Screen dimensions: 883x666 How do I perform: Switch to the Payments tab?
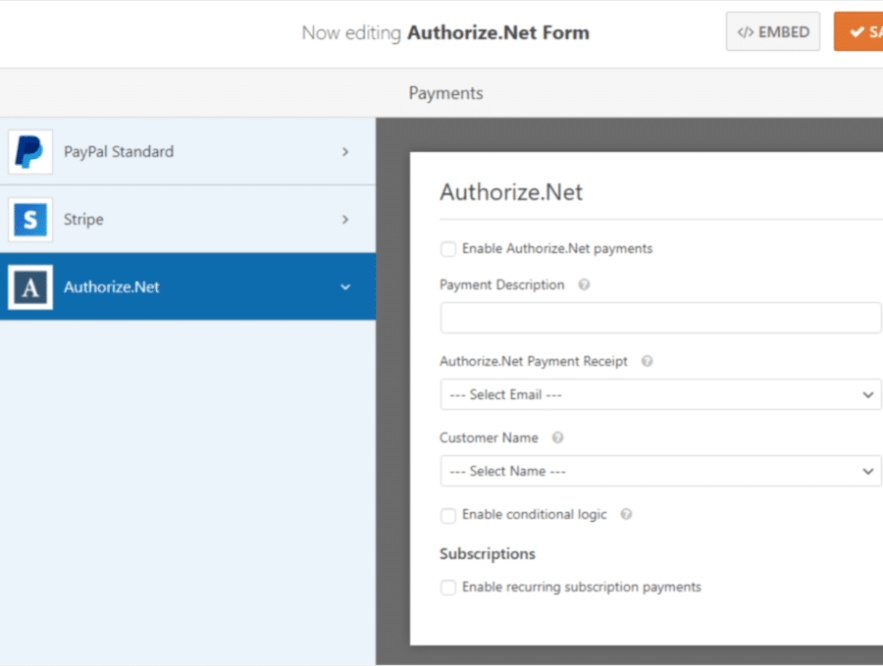[445, 92]
